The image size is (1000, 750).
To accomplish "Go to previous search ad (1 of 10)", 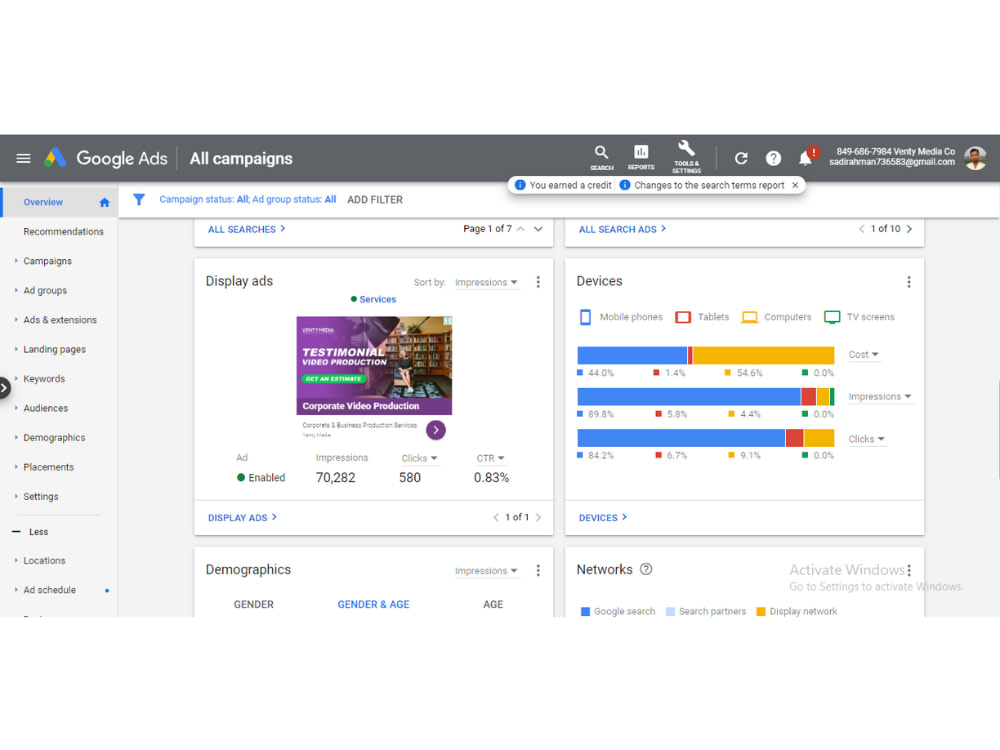I will click(862, 229).
